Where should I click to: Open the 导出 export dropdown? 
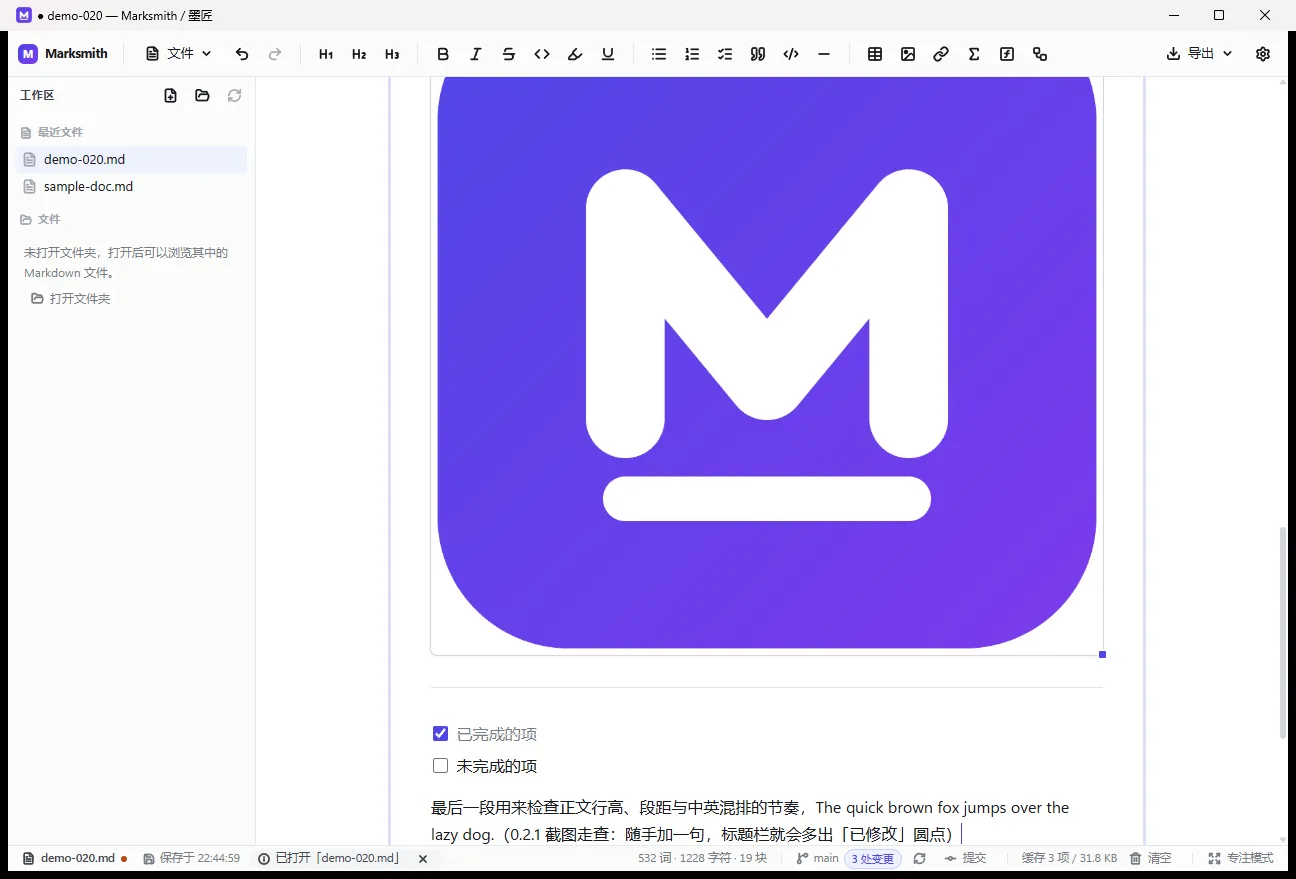tap(1200, 54)
